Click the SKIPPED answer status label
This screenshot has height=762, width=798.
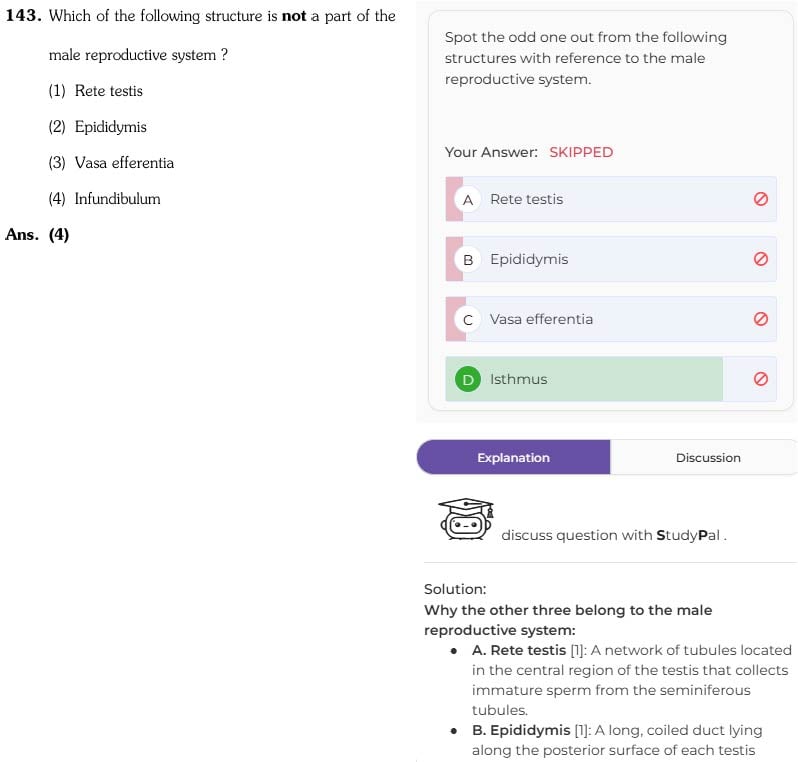click(581, 152)
